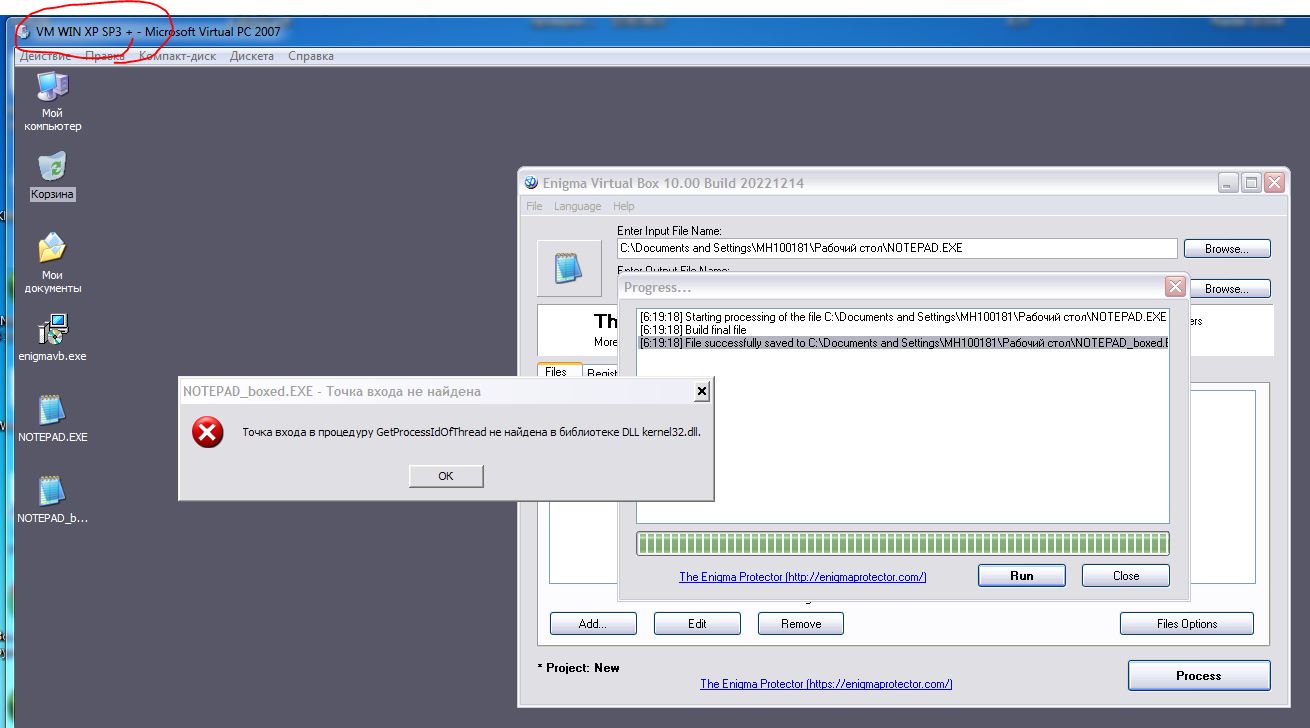
Task: Browse for the output file name
Action: (1227, 289)
